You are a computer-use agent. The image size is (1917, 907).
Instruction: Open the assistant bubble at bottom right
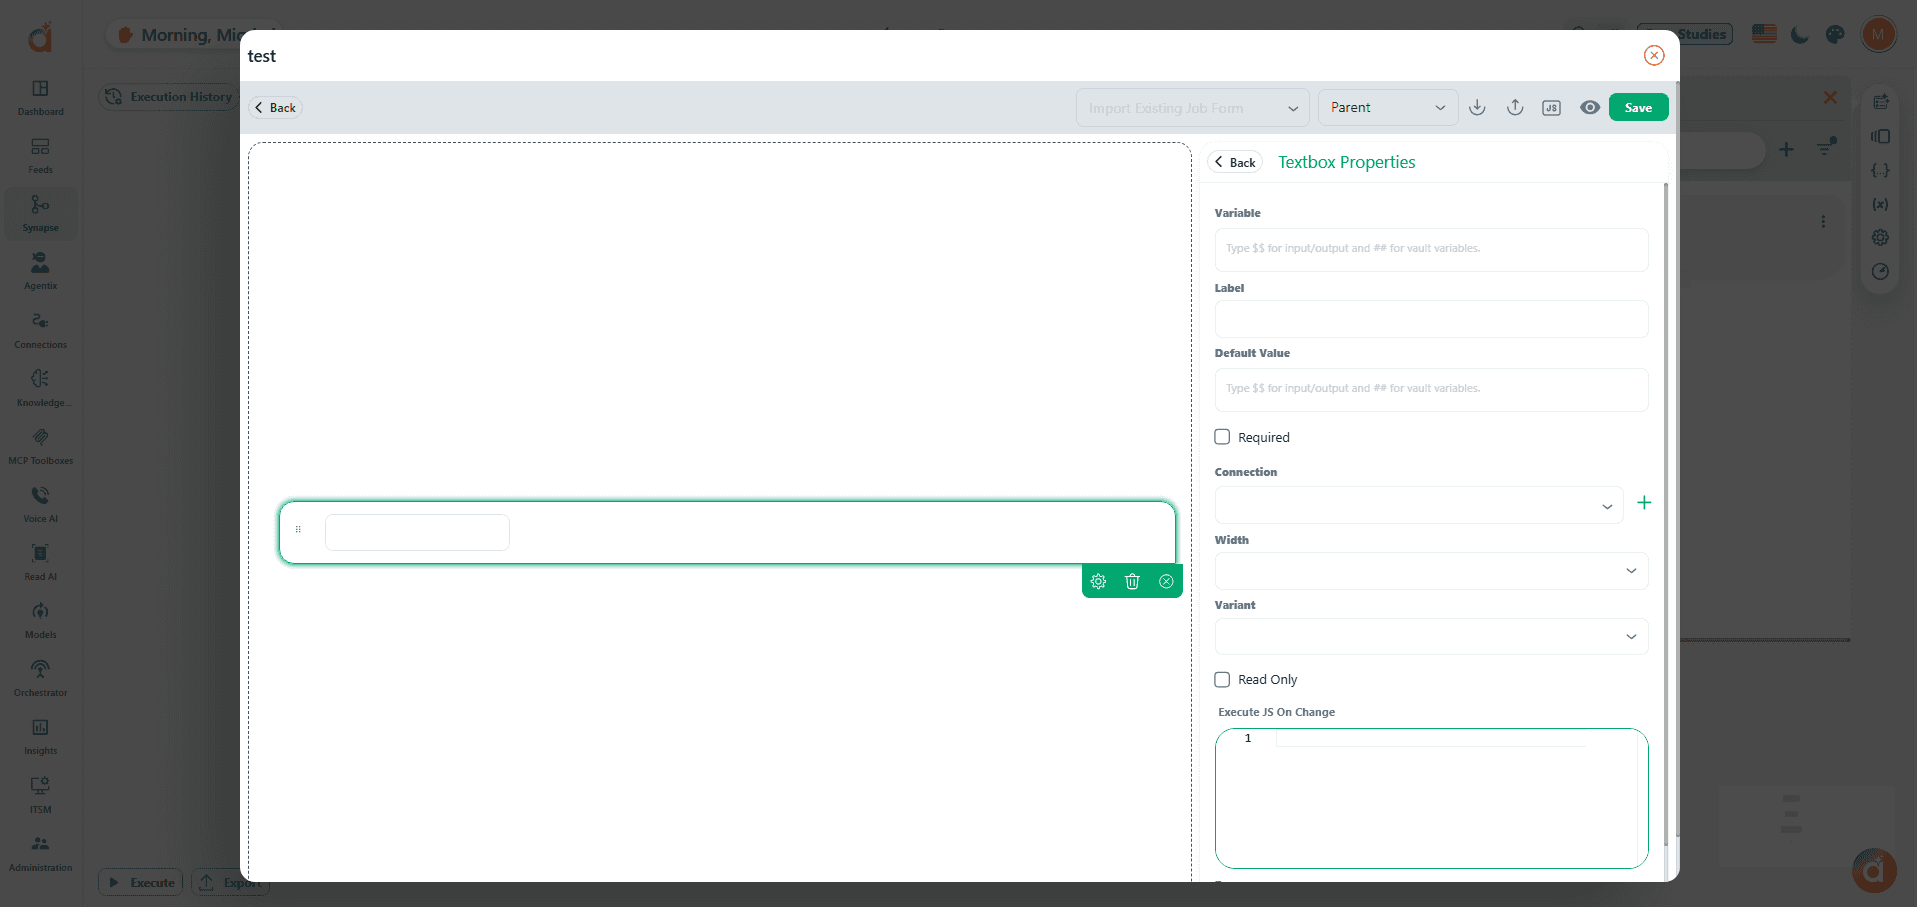coord(1873,870)
